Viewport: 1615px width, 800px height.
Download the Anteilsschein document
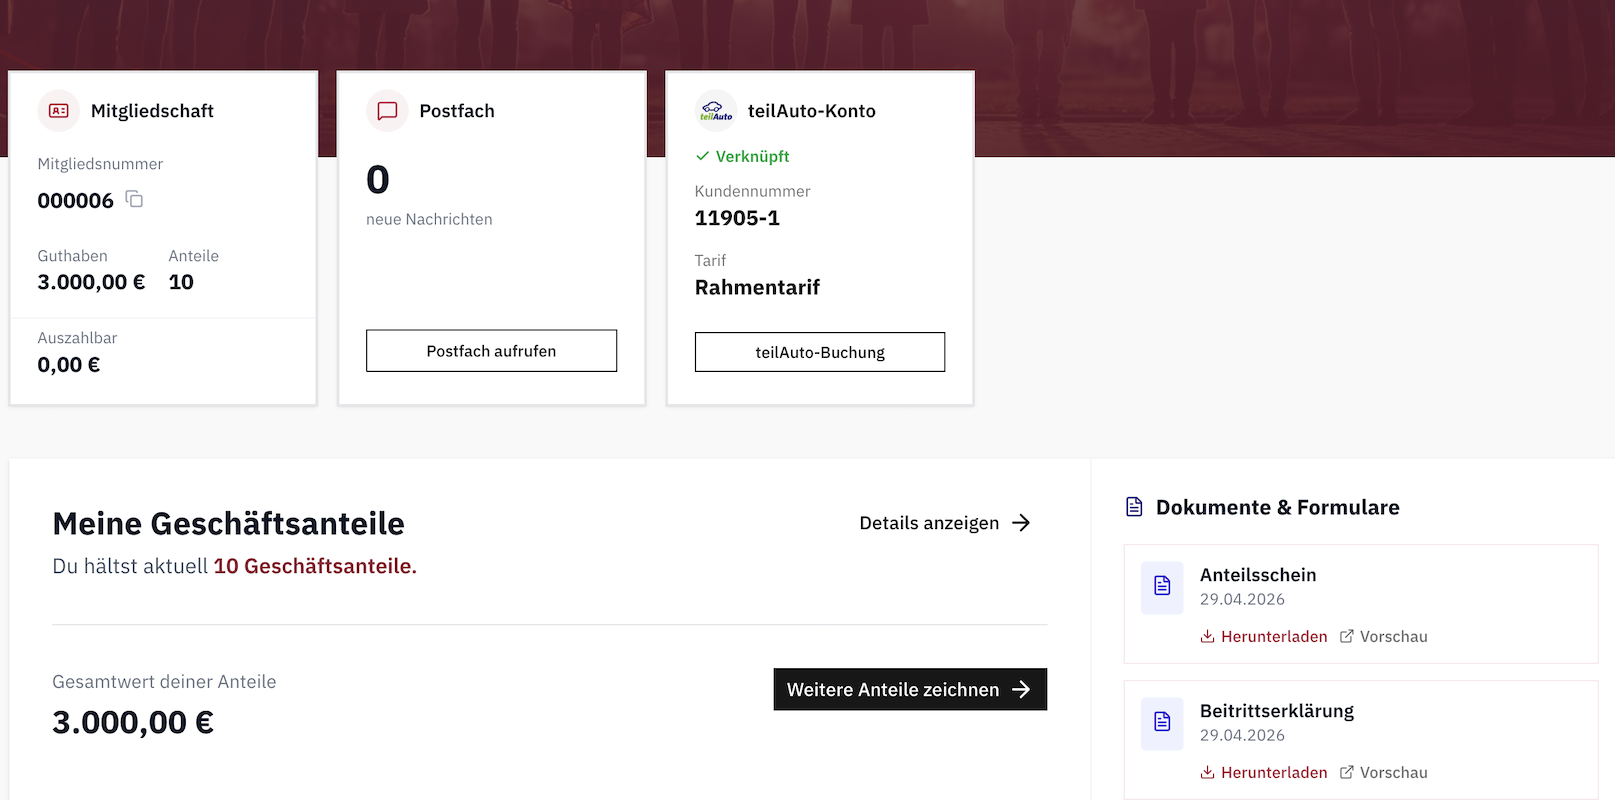1273,637
